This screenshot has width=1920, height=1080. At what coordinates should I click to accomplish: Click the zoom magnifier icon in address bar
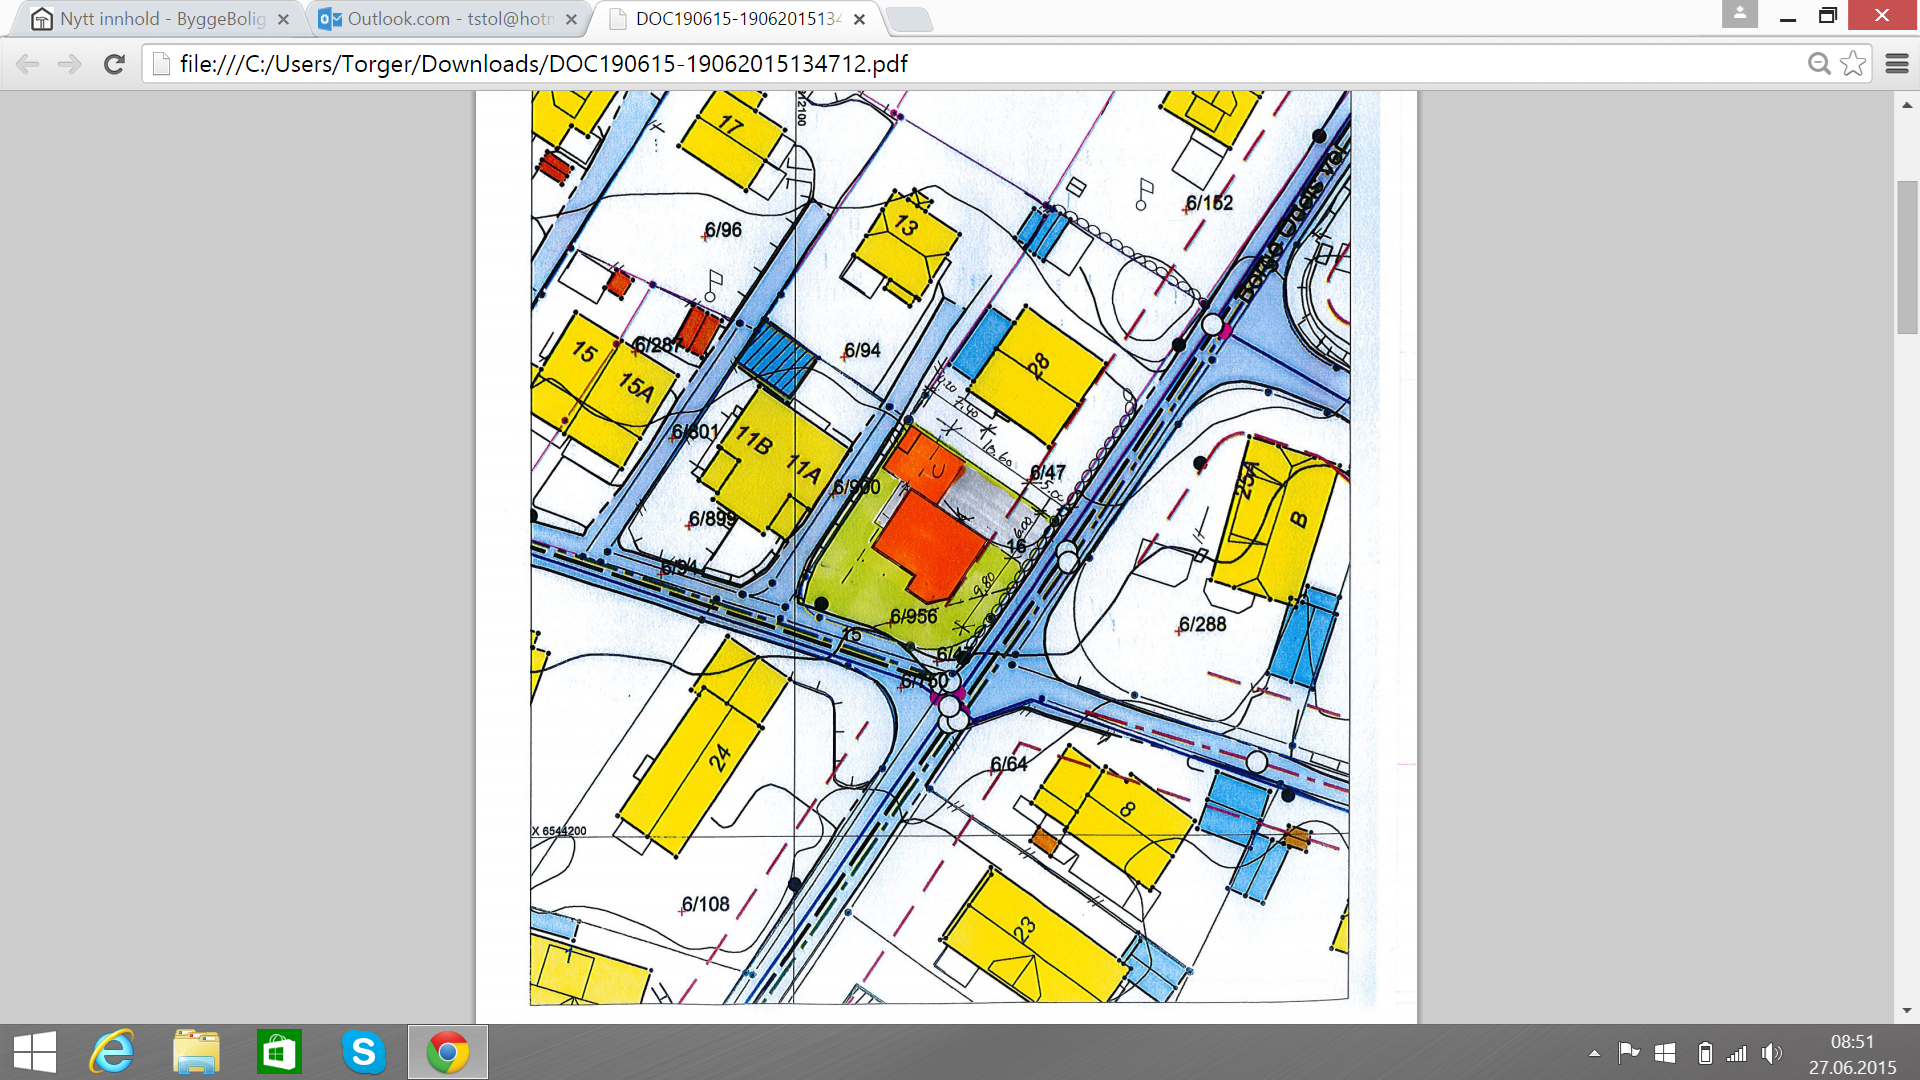tap(1819, 64)
